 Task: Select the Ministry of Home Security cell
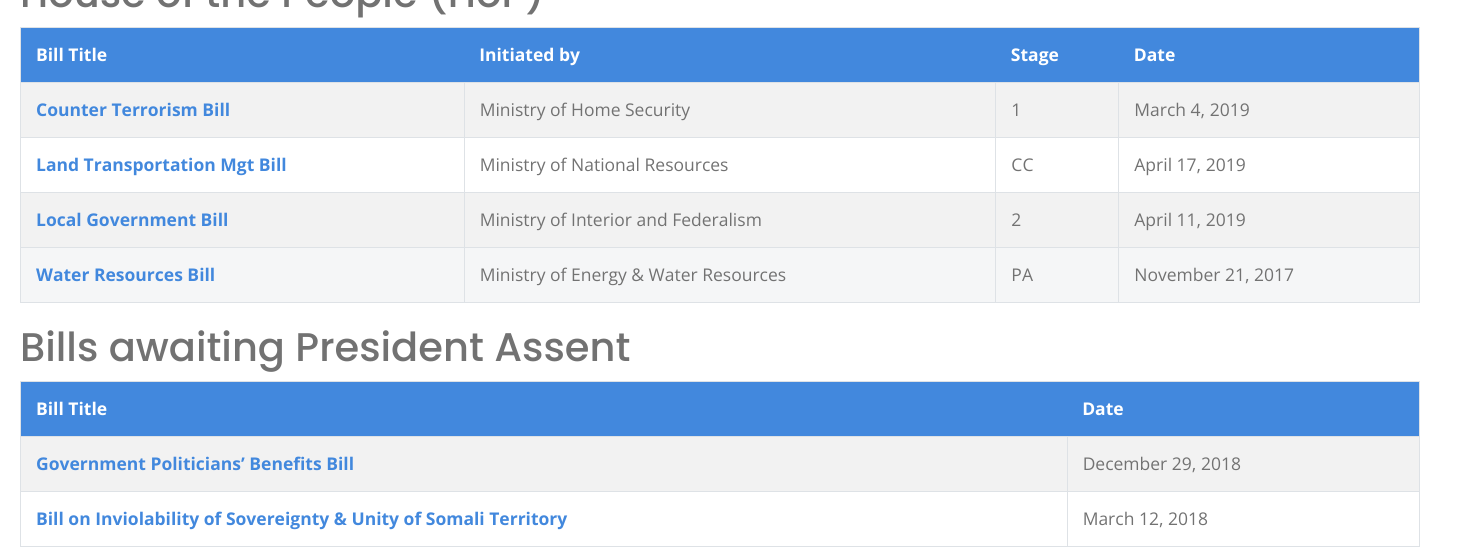pyautogui.click(x=584, y=110)
